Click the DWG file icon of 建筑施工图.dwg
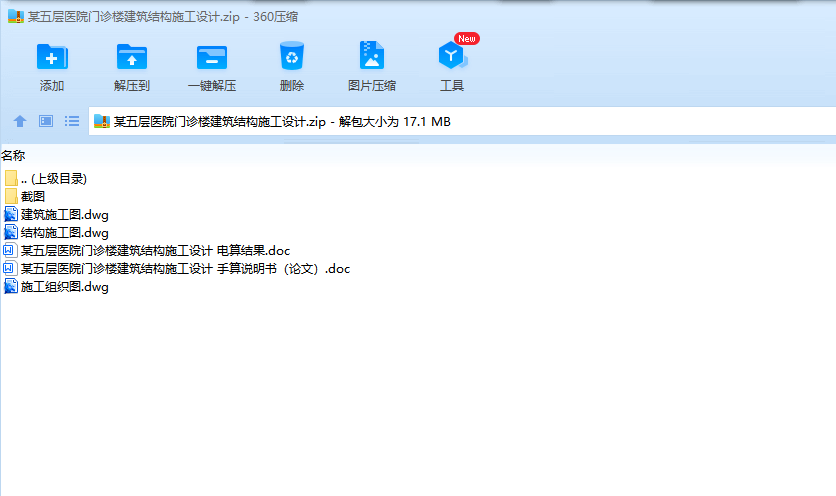This screenshot has height=496, width=836. coord(11,214)
